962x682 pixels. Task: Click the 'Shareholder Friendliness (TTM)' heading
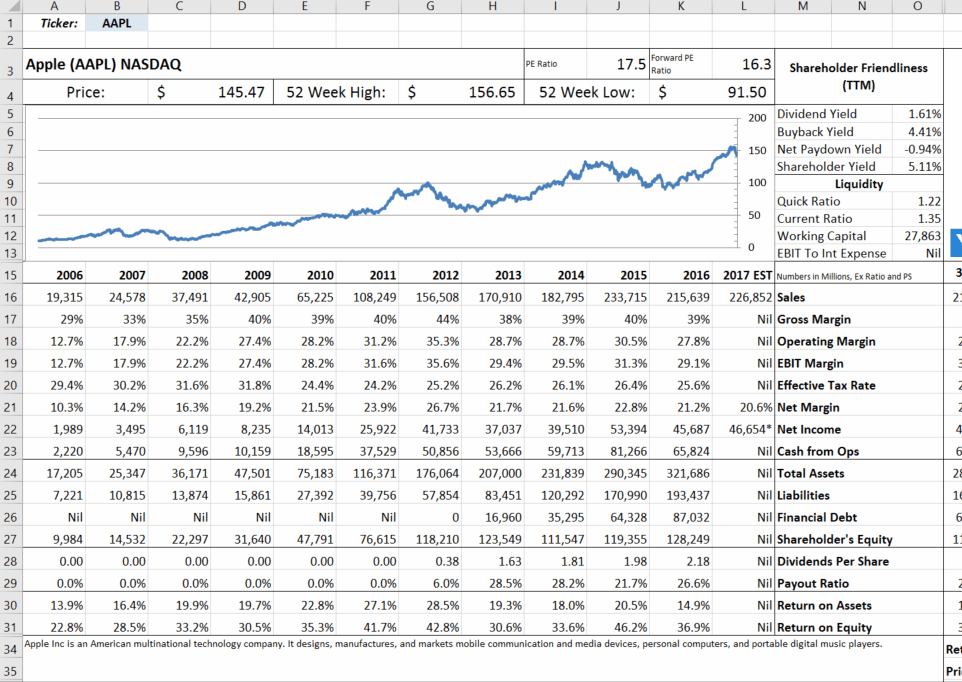(858, 76)
